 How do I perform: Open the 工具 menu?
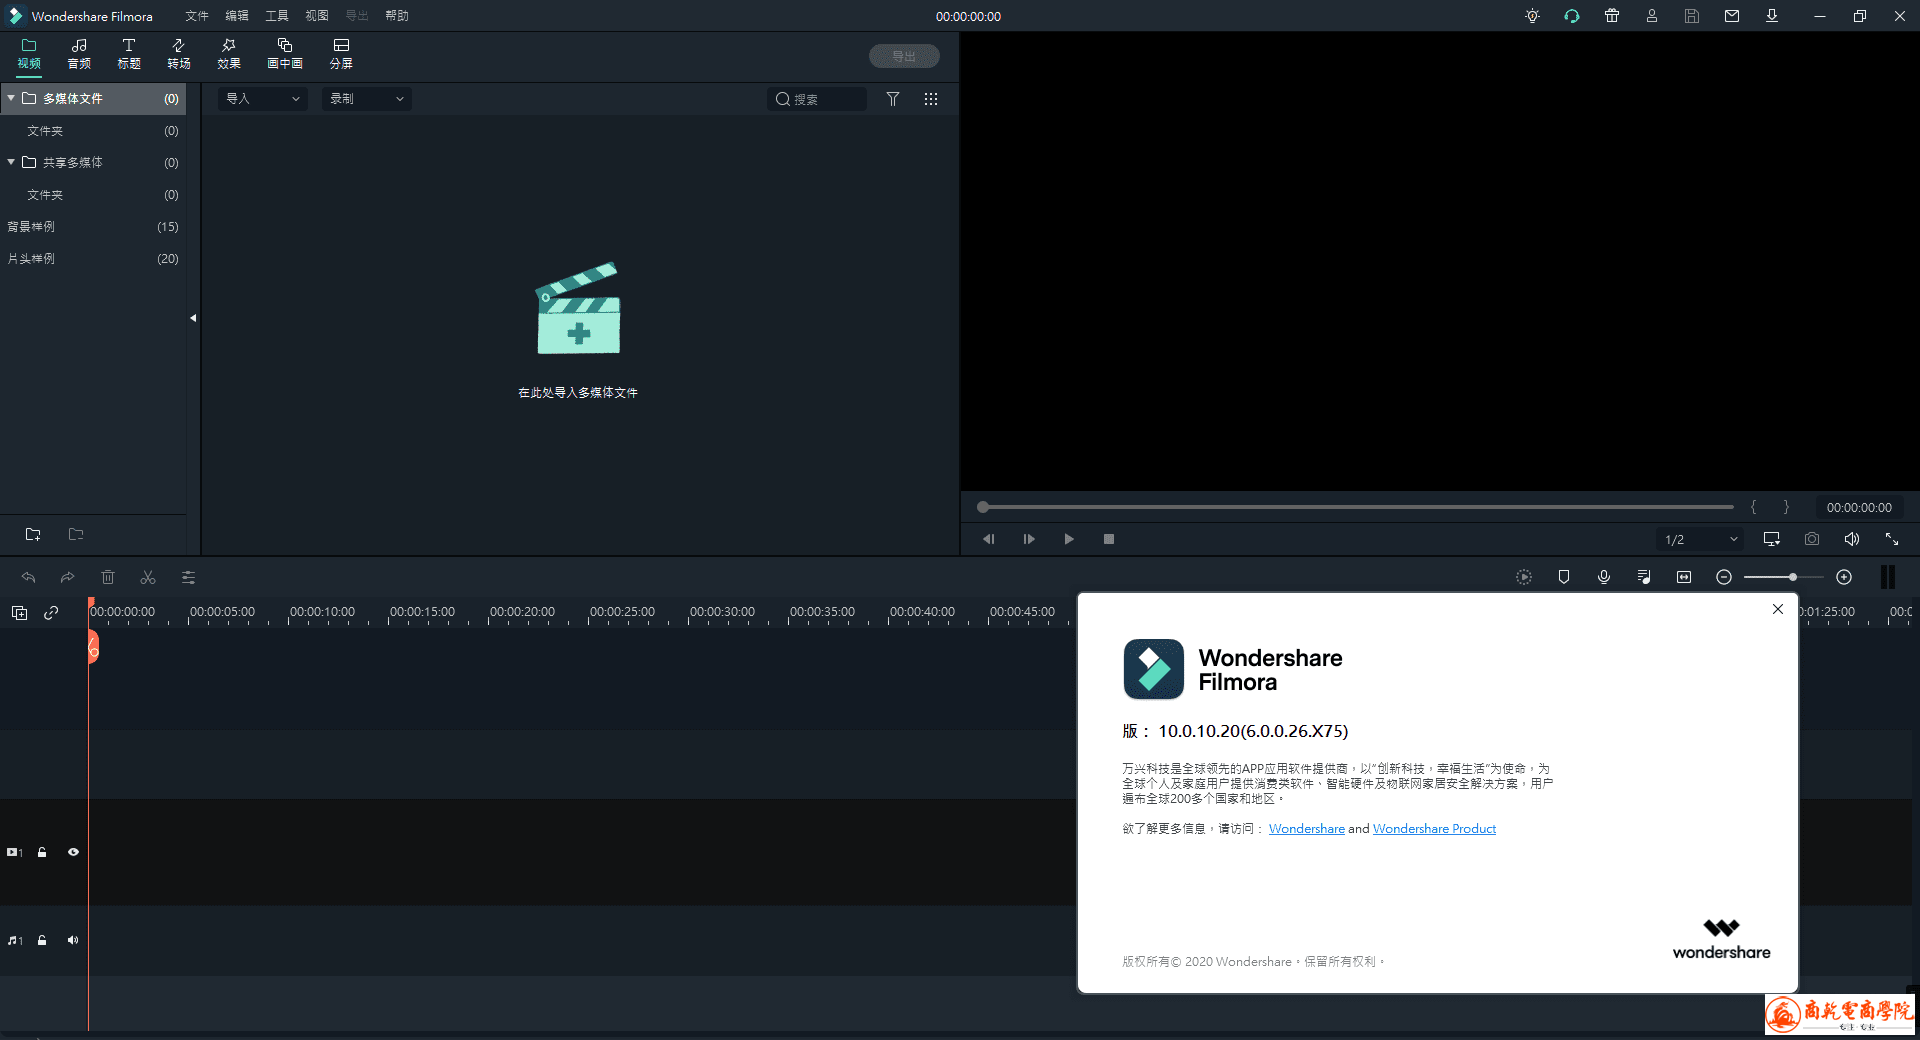tap(277, 16)
